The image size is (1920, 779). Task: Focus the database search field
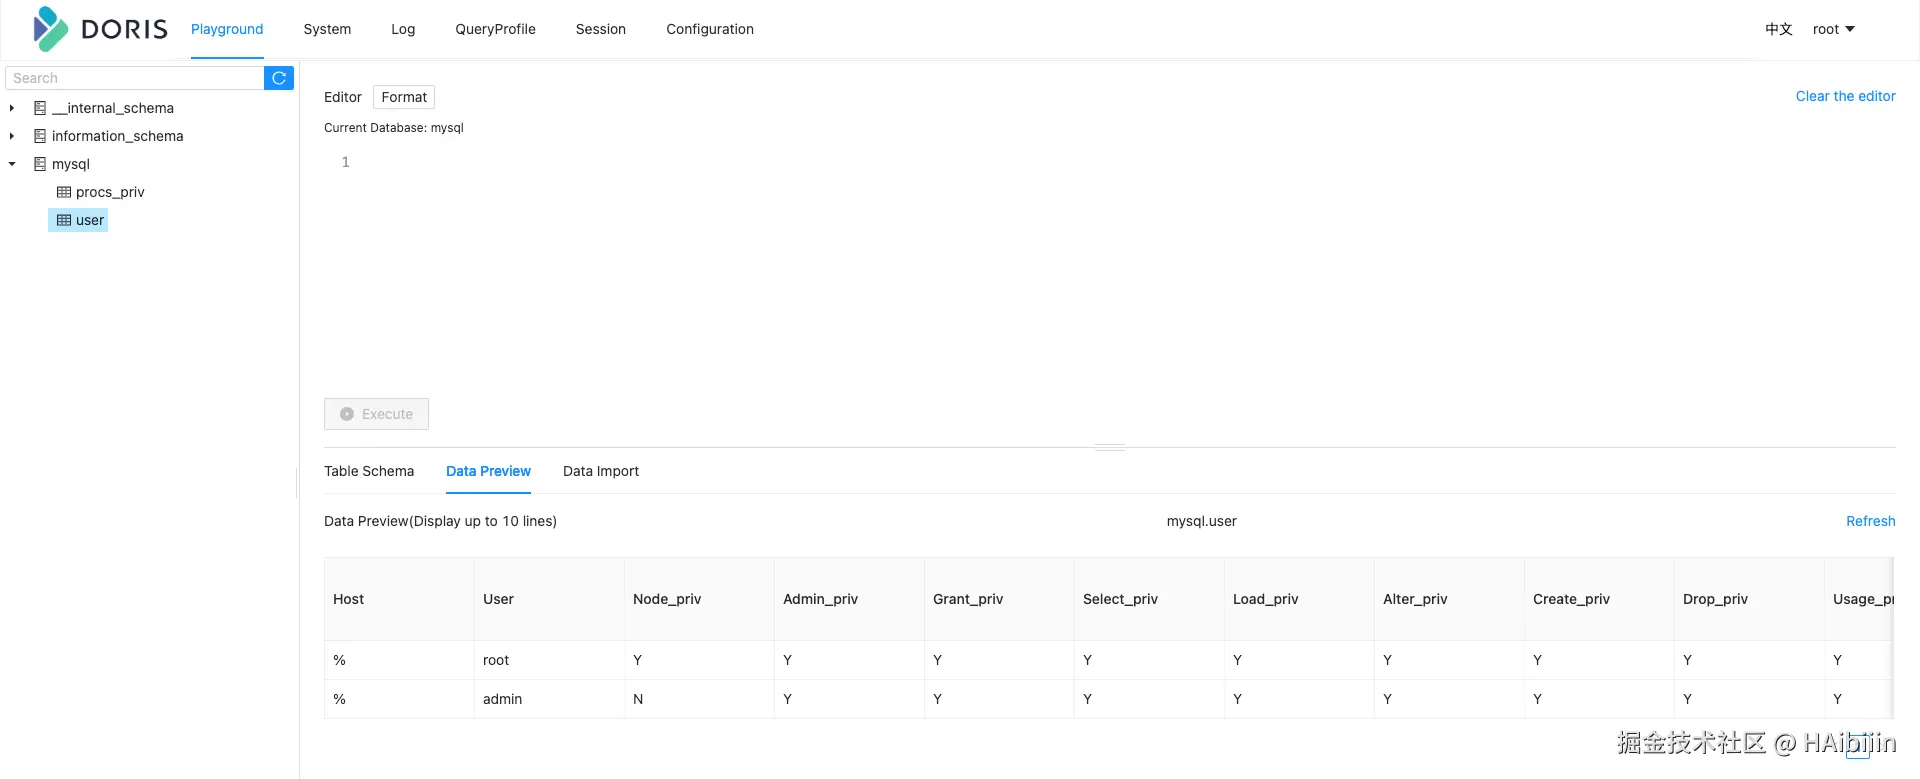(x=135, y=78)
